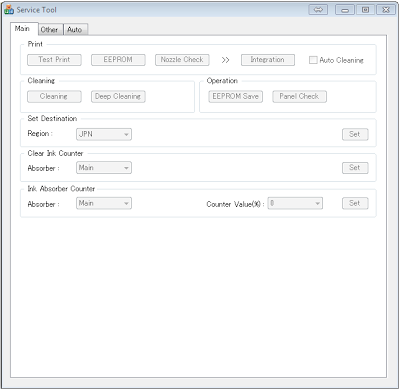Click the double-arrow button in title bar
Screen dimensions: 400x390
coord(318,10)
